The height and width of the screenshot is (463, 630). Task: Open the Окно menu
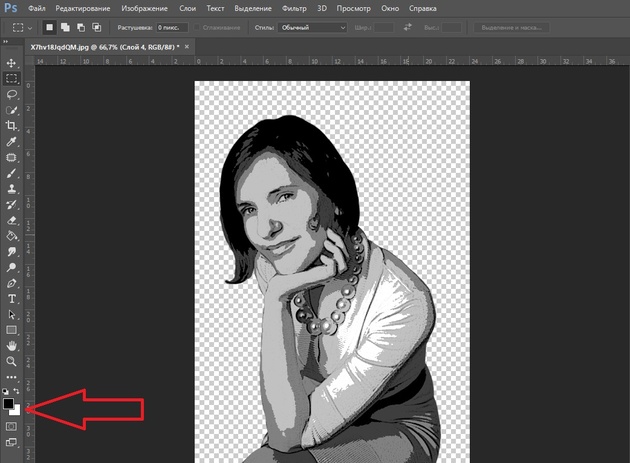[390, 8]
